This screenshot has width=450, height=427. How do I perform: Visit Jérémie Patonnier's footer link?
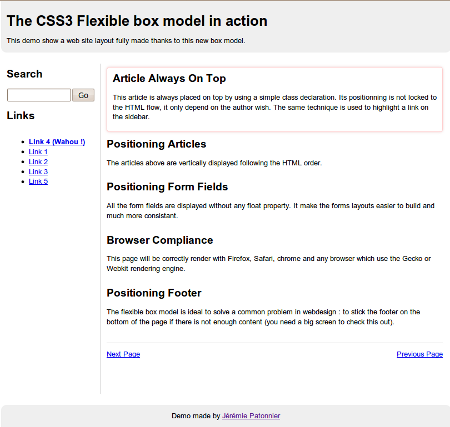point(251,416)
